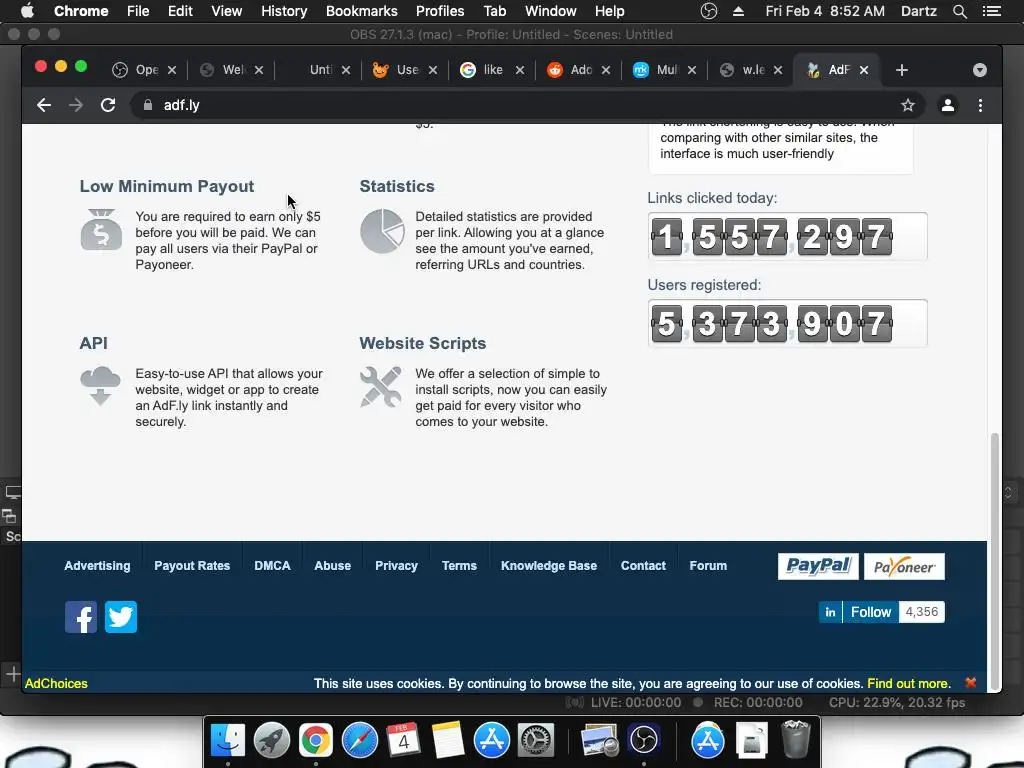Open Safari from the Dock
The height and width of the screenshot is (768, 1024).
click(360, 741)
